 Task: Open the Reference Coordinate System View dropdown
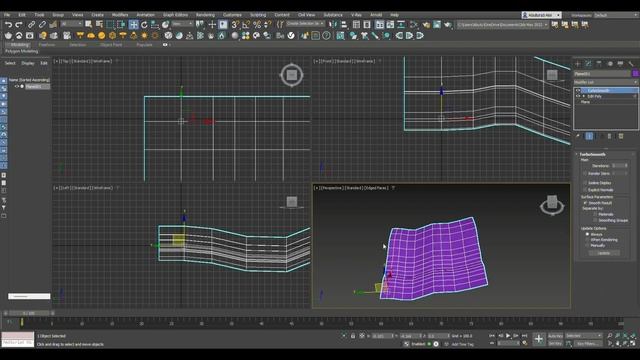click(182, 24)
